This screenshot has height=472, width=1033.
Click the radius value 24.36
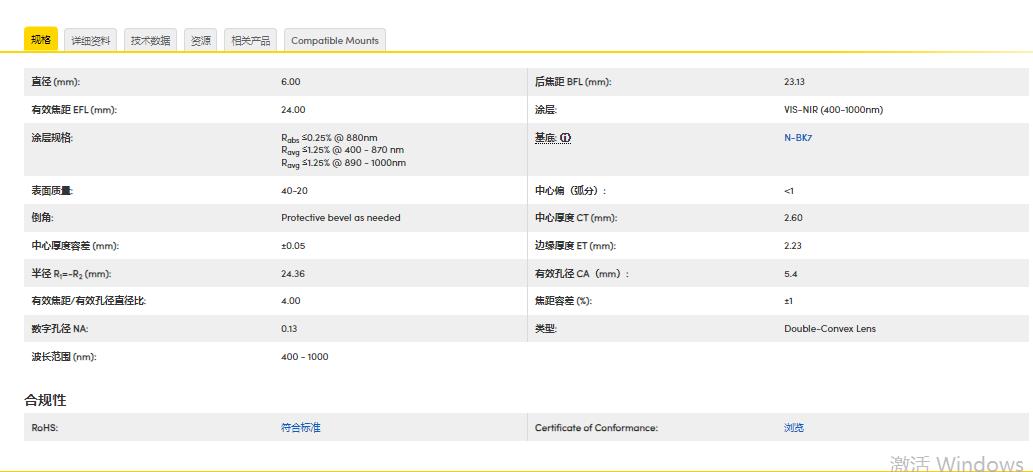(x=293, y=273)
